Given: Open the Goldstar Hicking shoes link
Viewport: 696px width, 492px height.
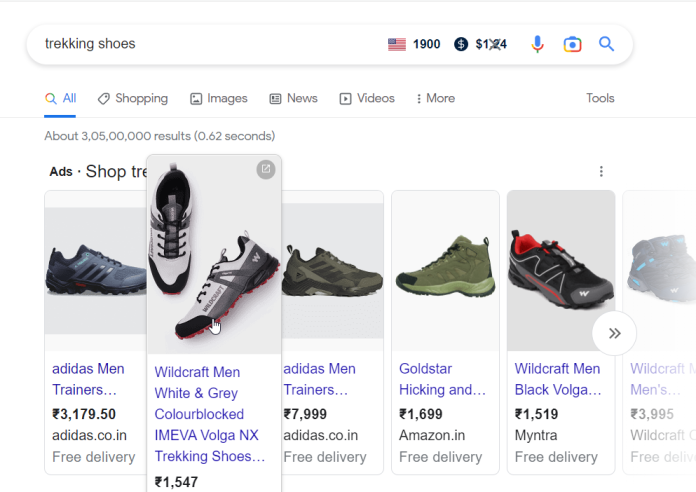Looking at the screenshot, I should coord(443,379).
